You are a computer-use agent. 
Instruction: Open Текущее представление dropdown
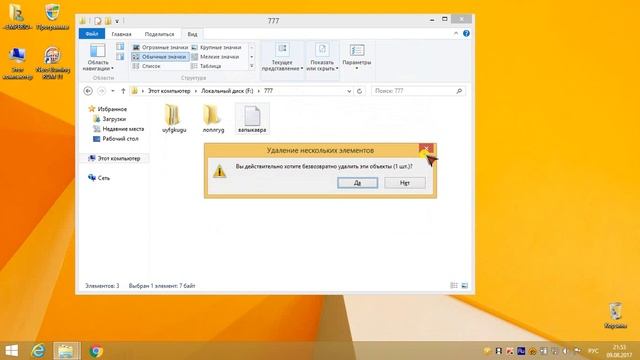click(282, 57)
